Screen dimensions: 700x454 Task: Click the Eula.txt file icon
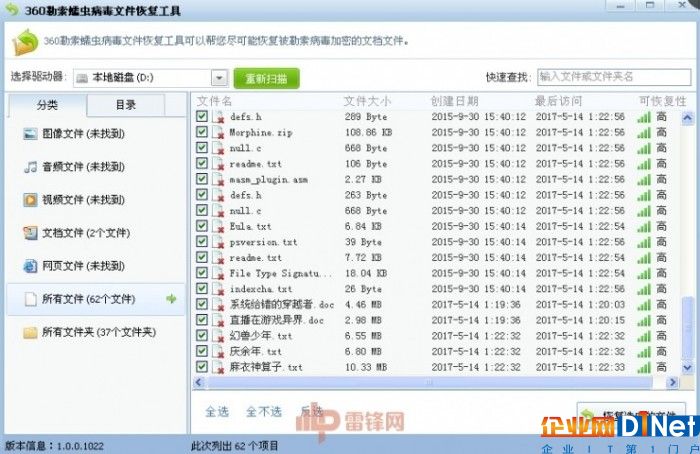tap(218, 226)
